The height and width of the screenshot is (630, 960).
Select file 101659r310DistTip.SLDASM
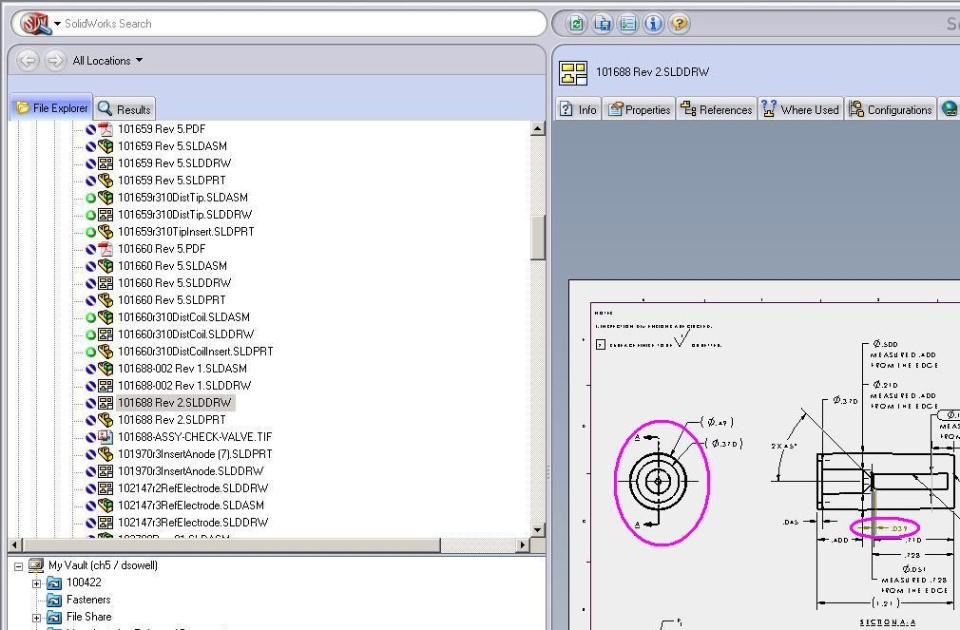coord(183,198)
